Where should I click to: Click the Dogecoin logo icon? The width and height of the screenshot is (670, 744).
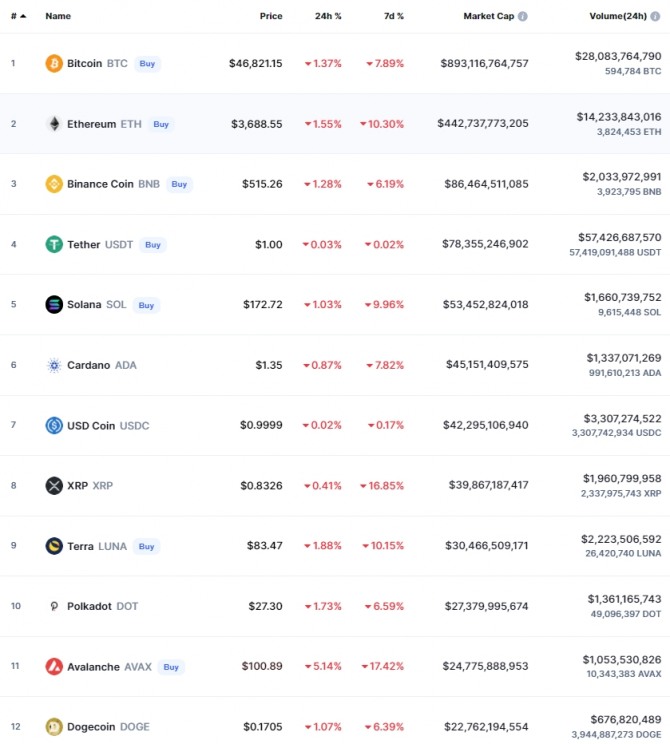click(54, 727)
